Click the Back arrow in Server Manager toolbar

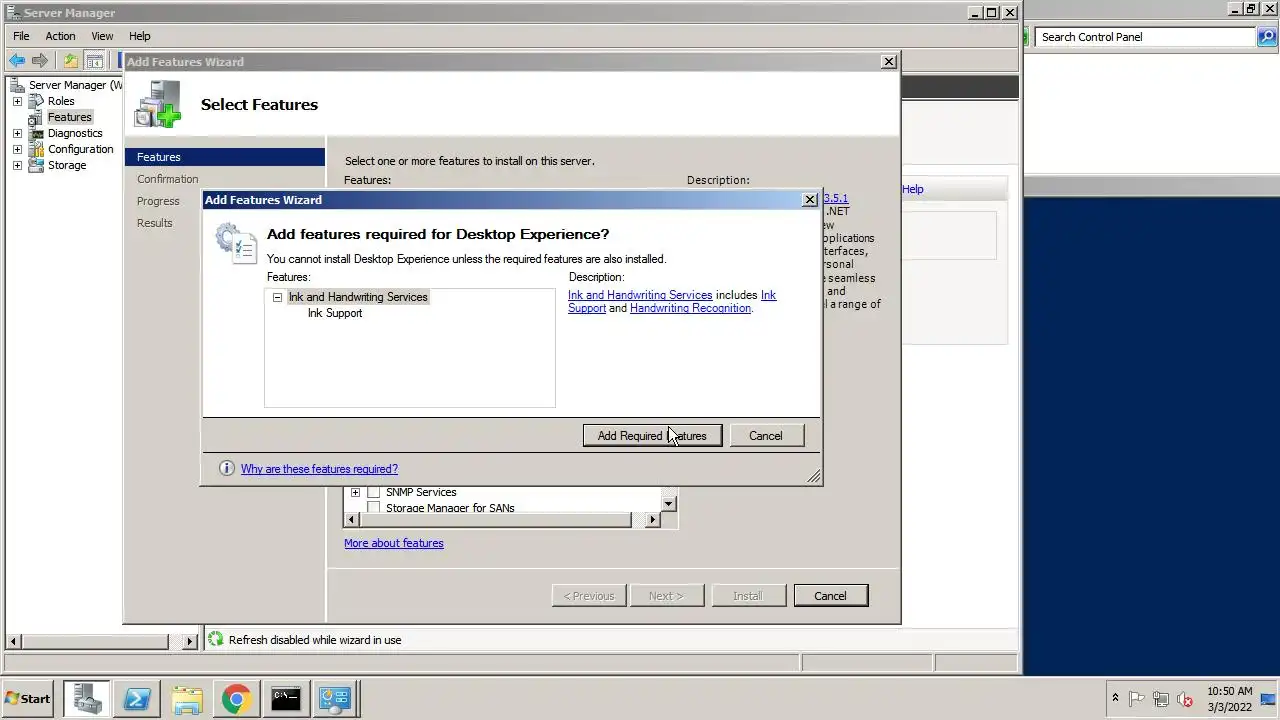(x=17, y=61)
